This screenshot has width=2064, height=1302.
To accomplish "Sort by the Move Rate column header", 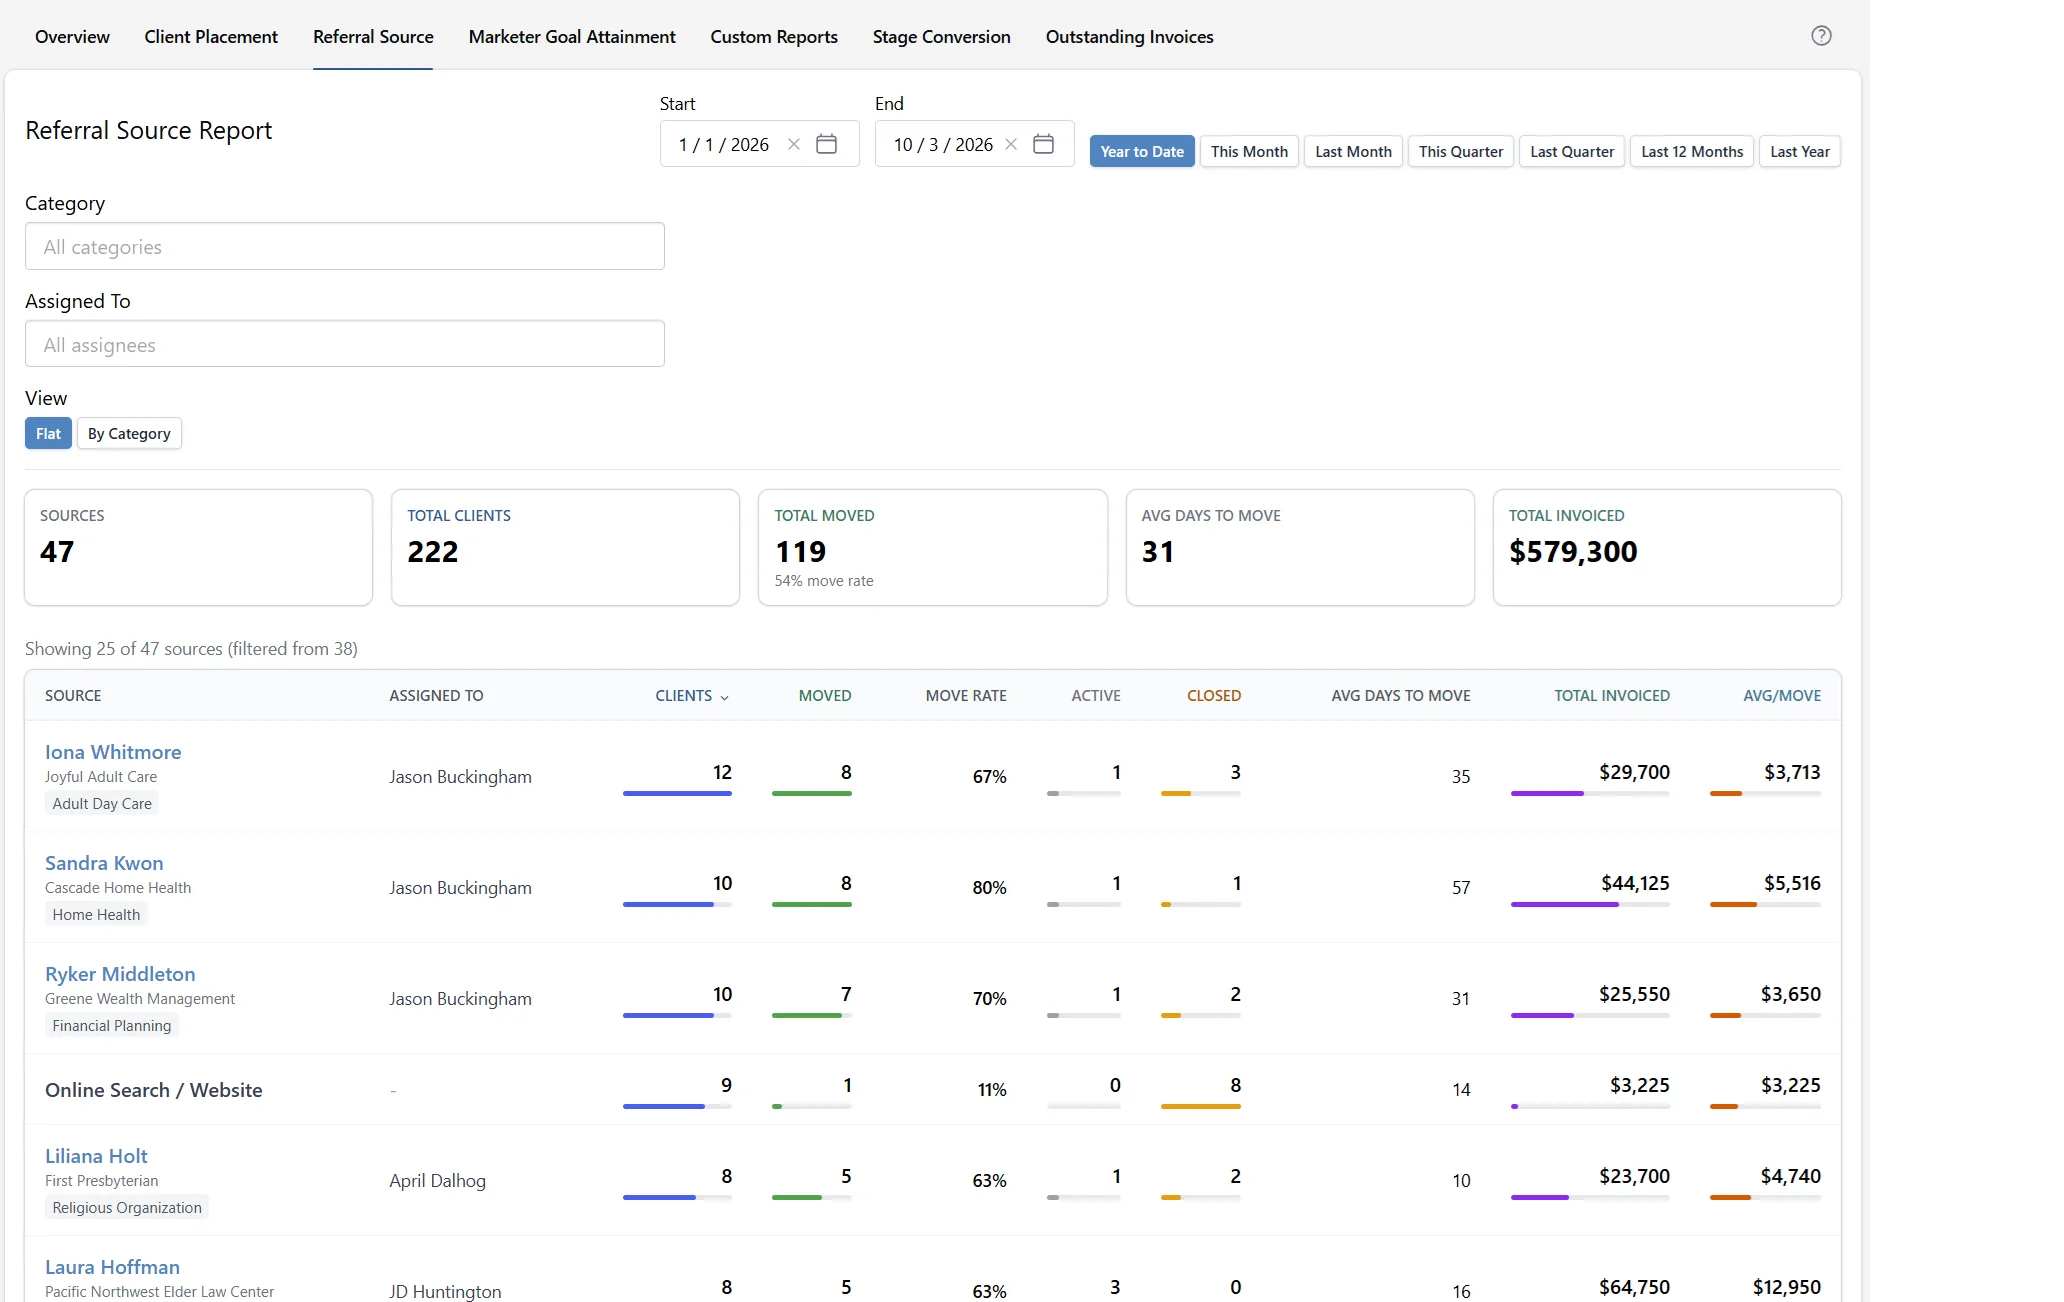I will click(966, 695).
